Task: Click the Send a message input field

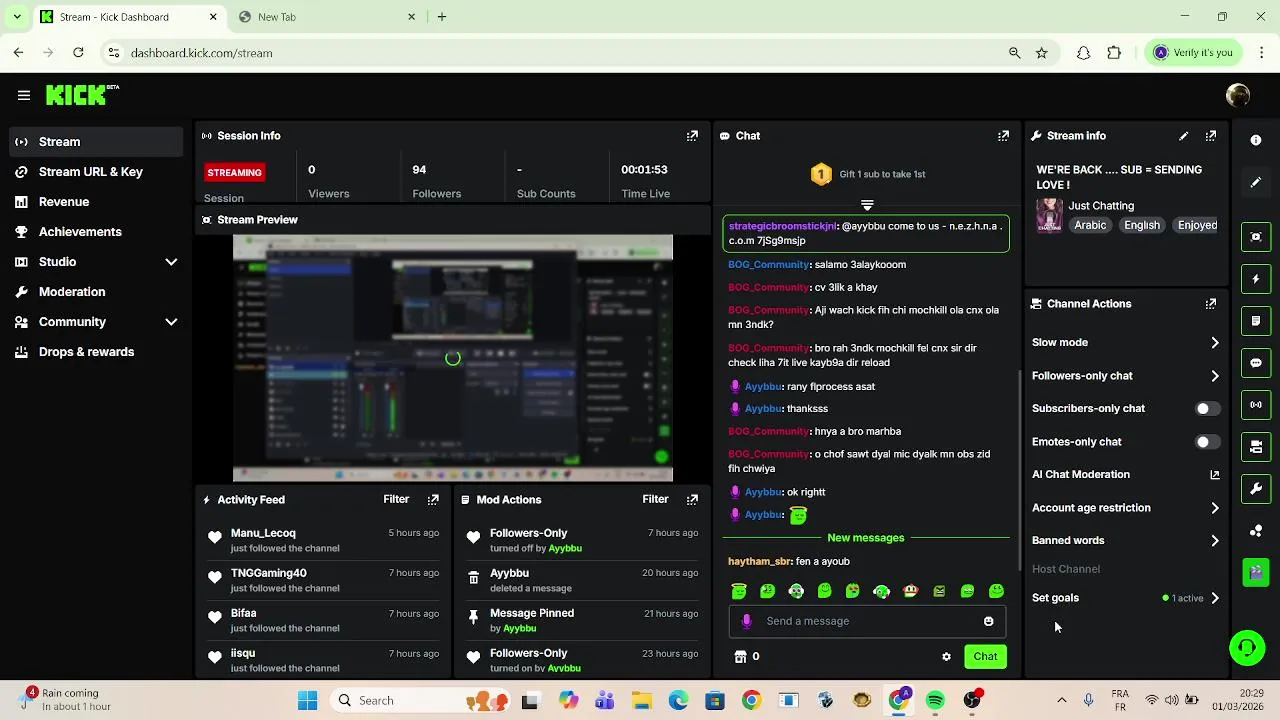Action: 867,621
